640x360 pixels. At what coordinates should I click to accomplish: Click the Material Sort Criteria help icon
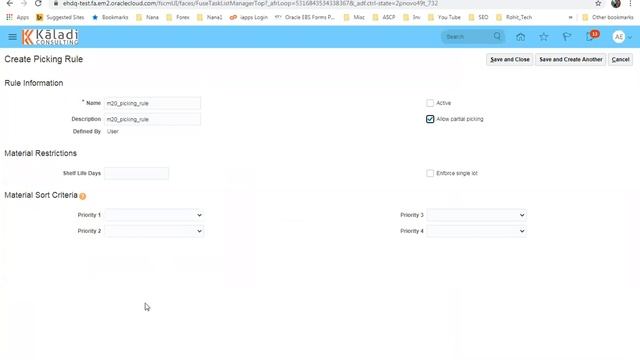(82, 196)
